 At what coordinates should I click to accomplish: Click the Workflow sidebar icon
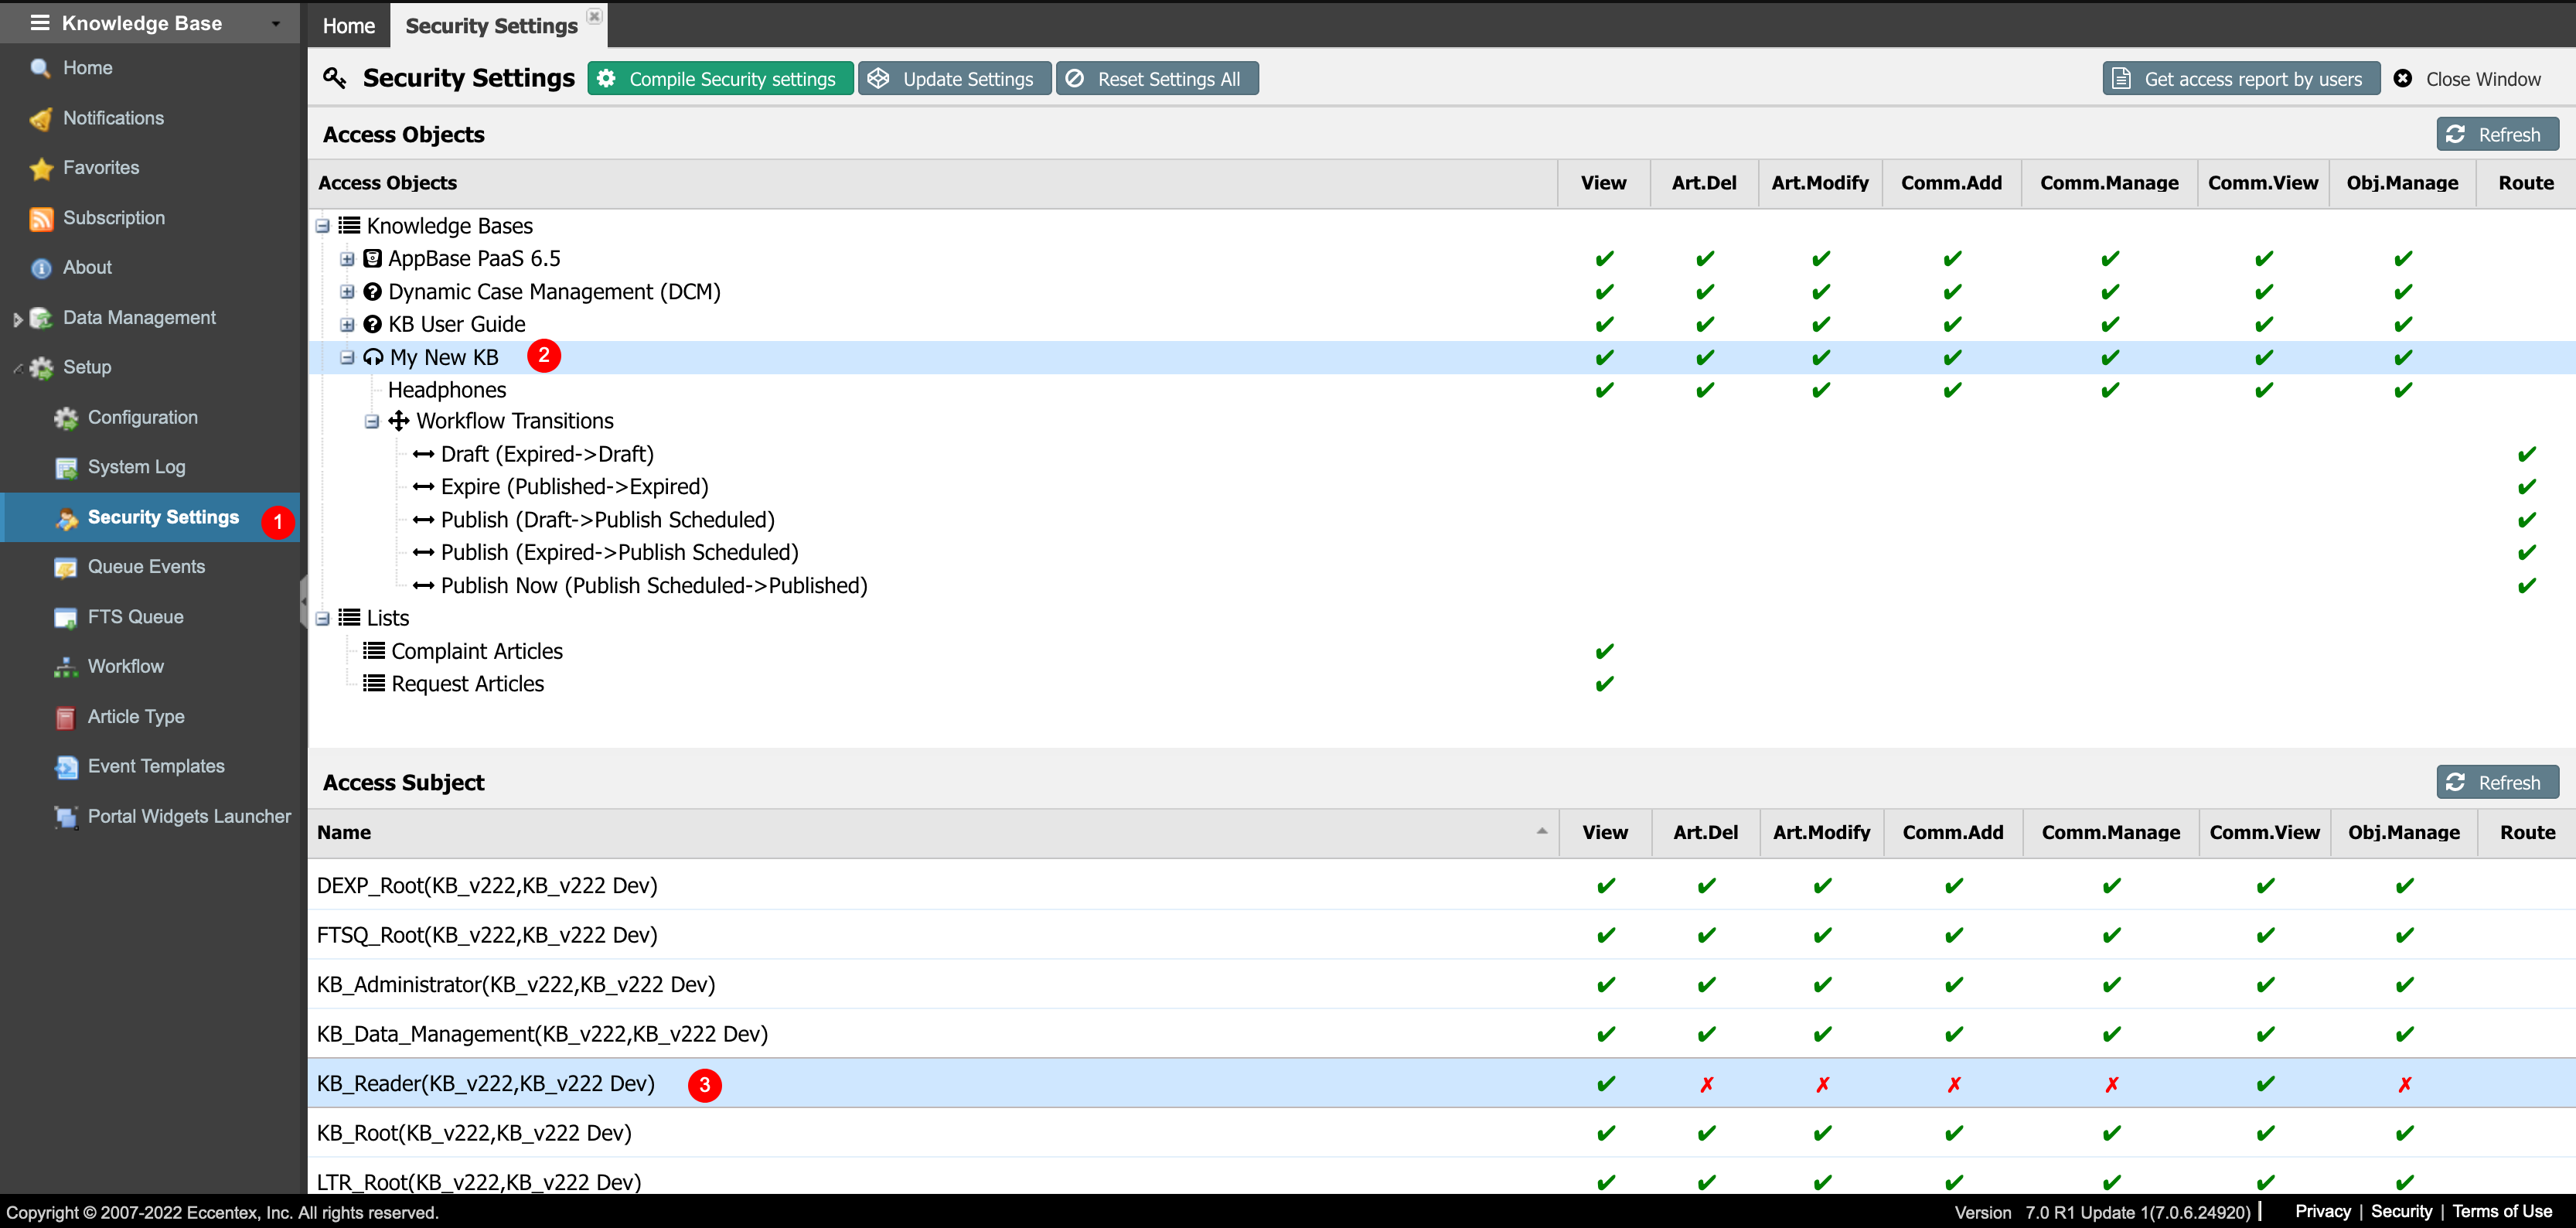(66, 668)
